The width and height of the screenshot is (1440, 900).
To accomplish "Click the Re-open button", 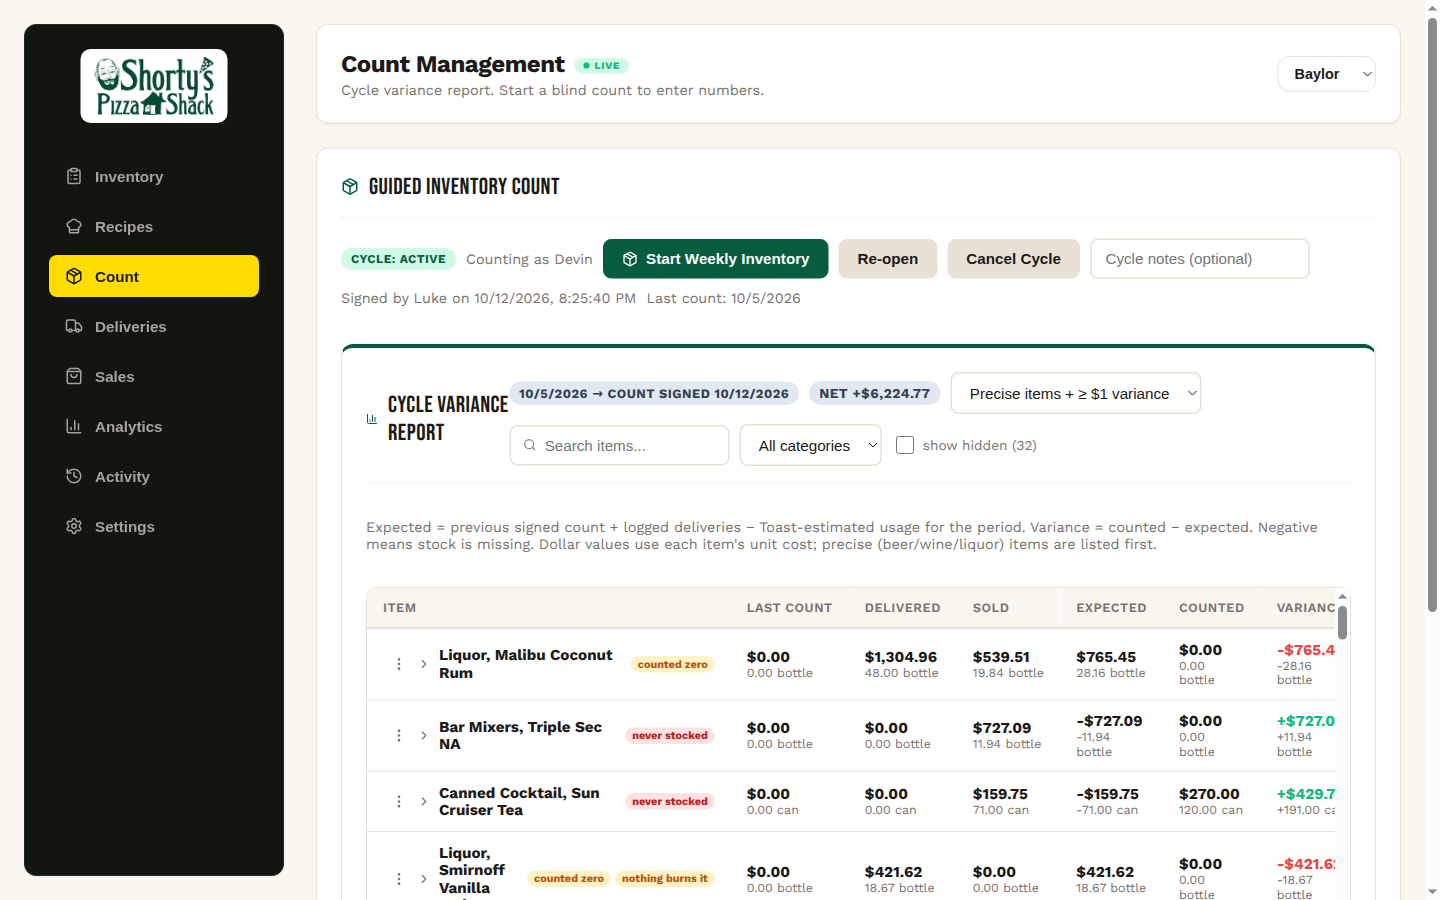I will click(888, 259).
